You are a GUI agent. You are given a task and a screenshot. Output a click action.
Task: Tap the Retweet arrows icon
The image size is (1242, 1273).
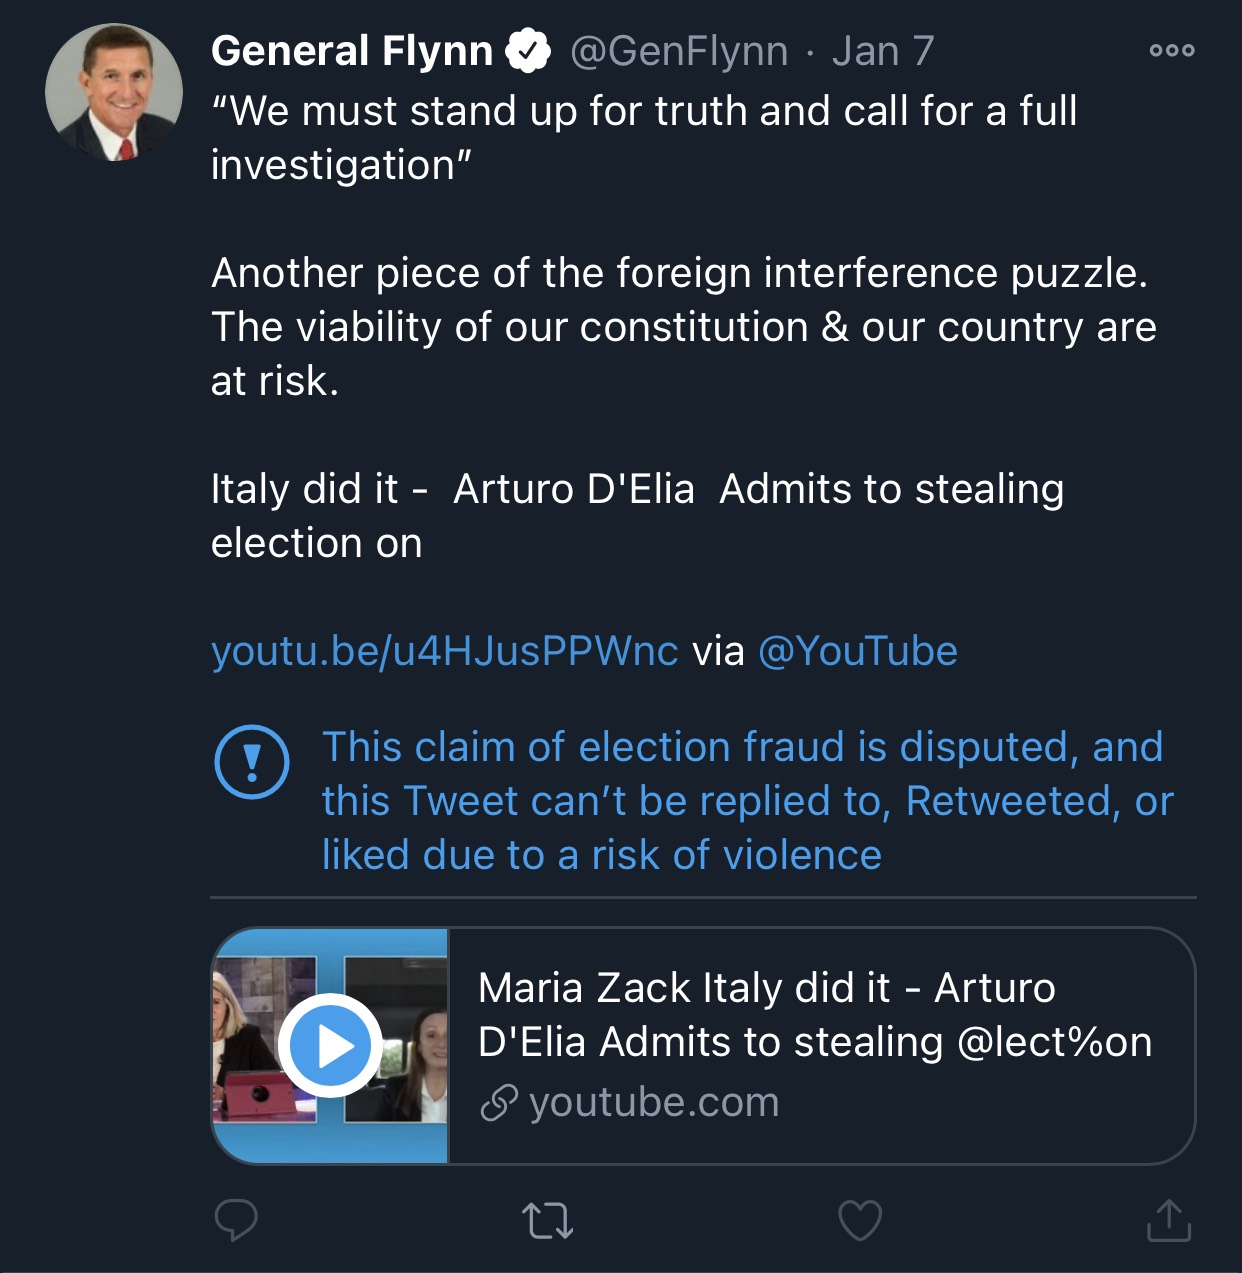click(548, 1221)
